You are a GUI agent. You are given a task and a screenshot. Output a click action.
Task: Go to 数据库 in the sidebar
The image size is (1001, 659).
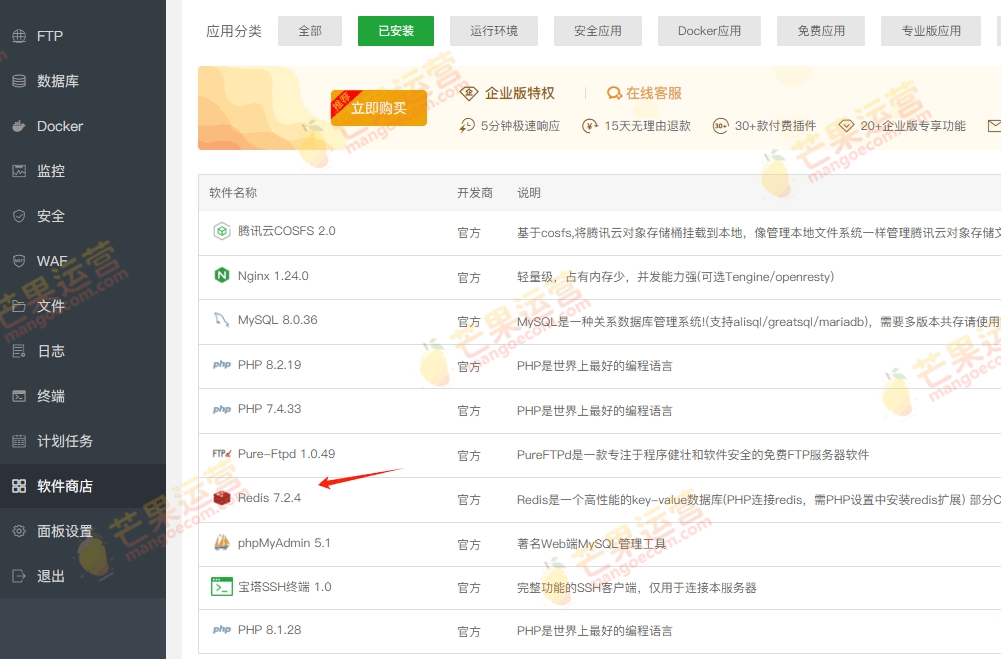(57, 81)
